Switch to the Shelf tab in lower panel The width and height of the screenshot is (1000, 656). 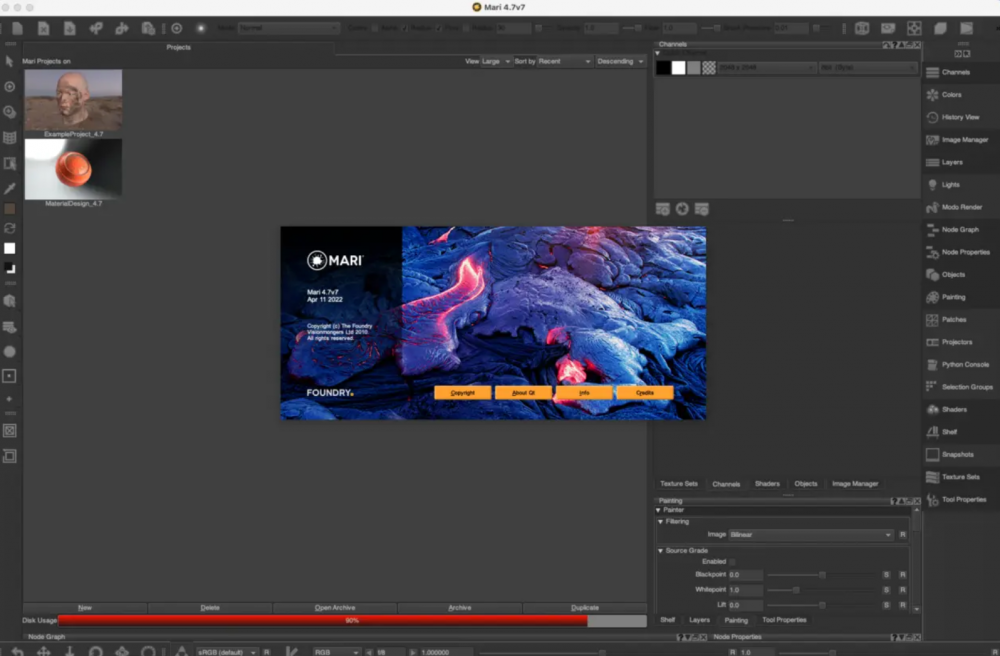tap(668, 620)
